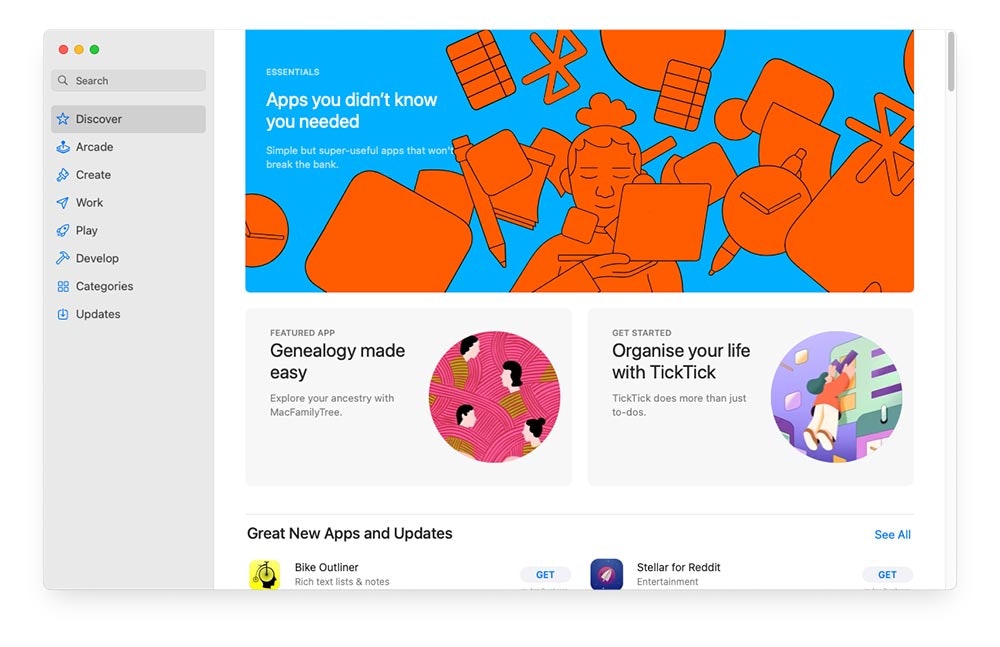Viewport: 1000px width, 647px height.
Task: Select the Create paintbrush icon
Action: [x=62, y=175]
